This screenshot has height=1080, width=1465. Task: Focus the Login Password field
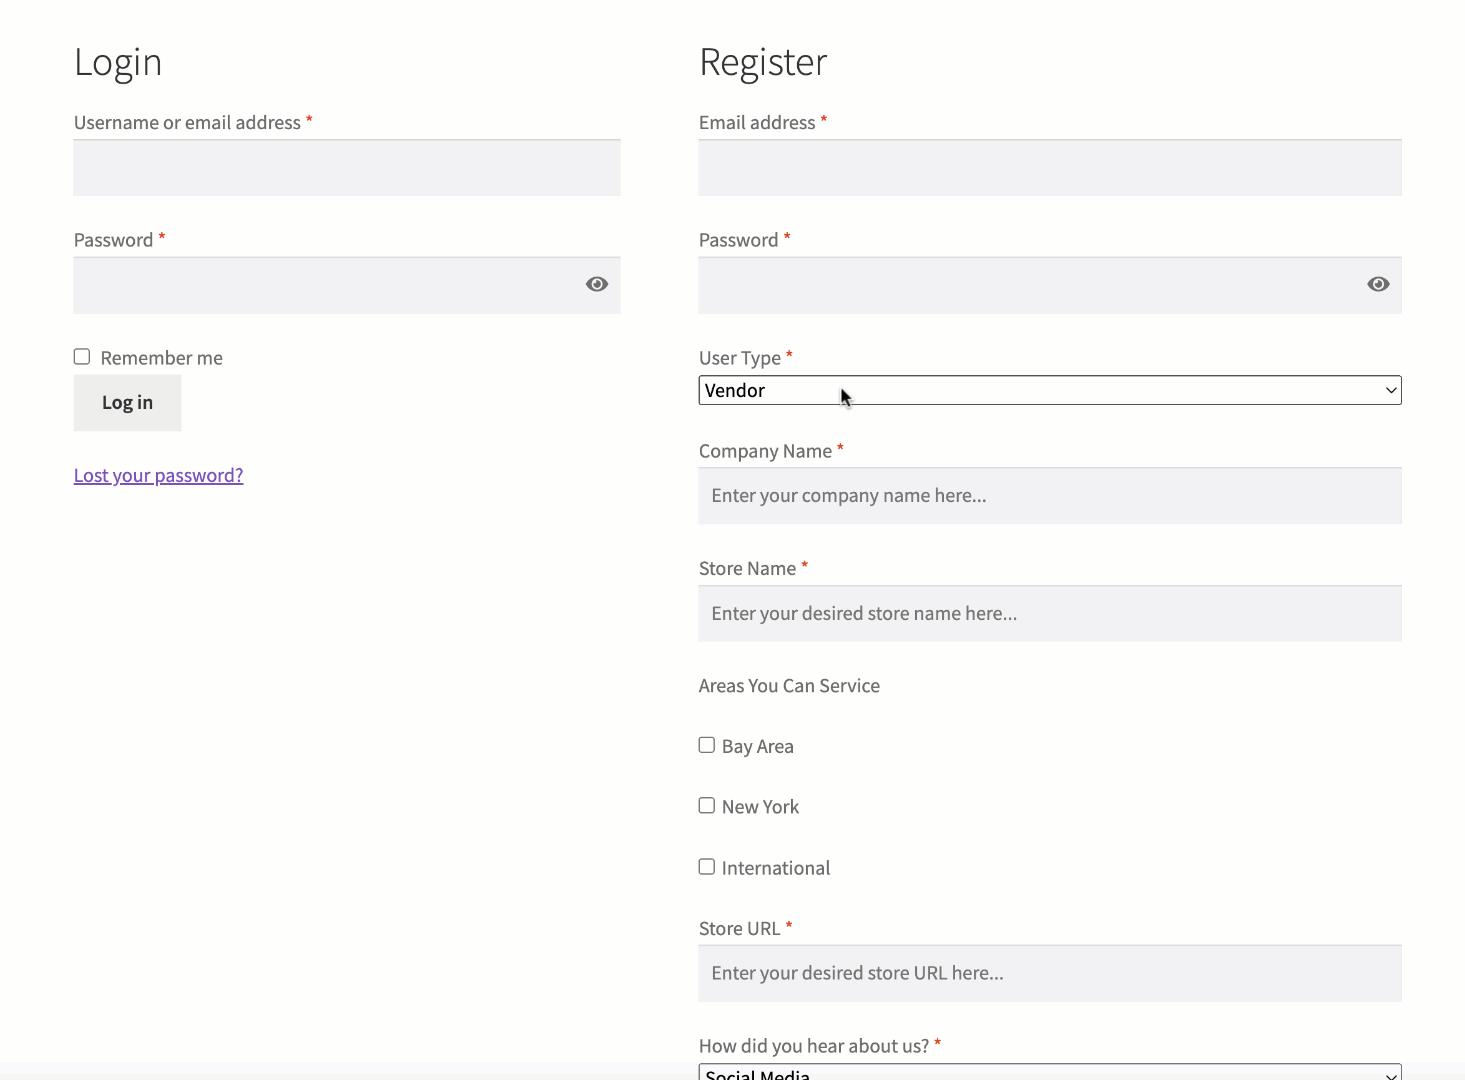(x=347, y=285)
